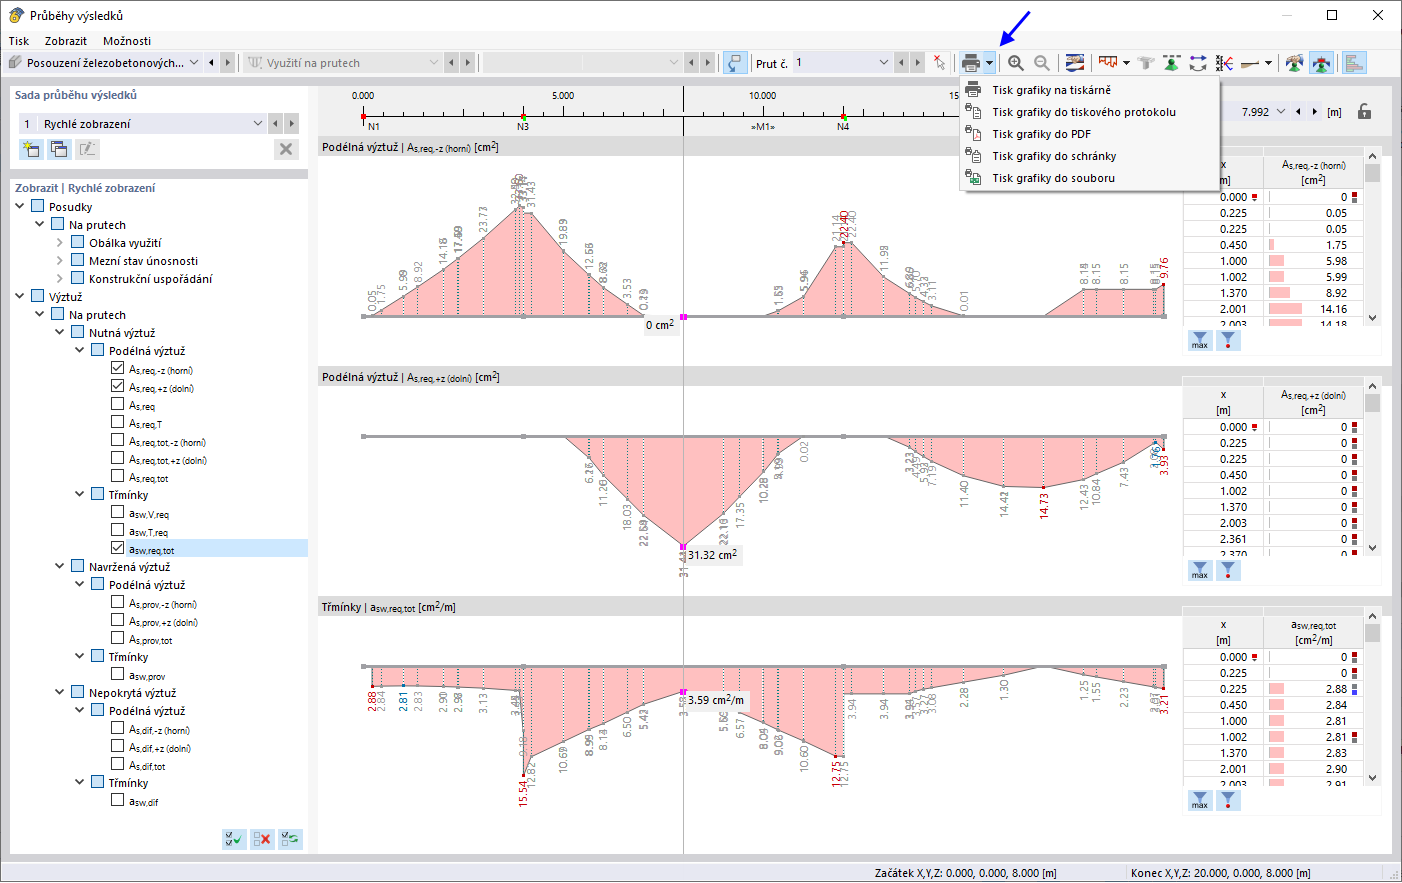Enable the As,prov,-z (horní) checkbox
The height and width of the screenshot is (883, 1402).
[118, 603]
